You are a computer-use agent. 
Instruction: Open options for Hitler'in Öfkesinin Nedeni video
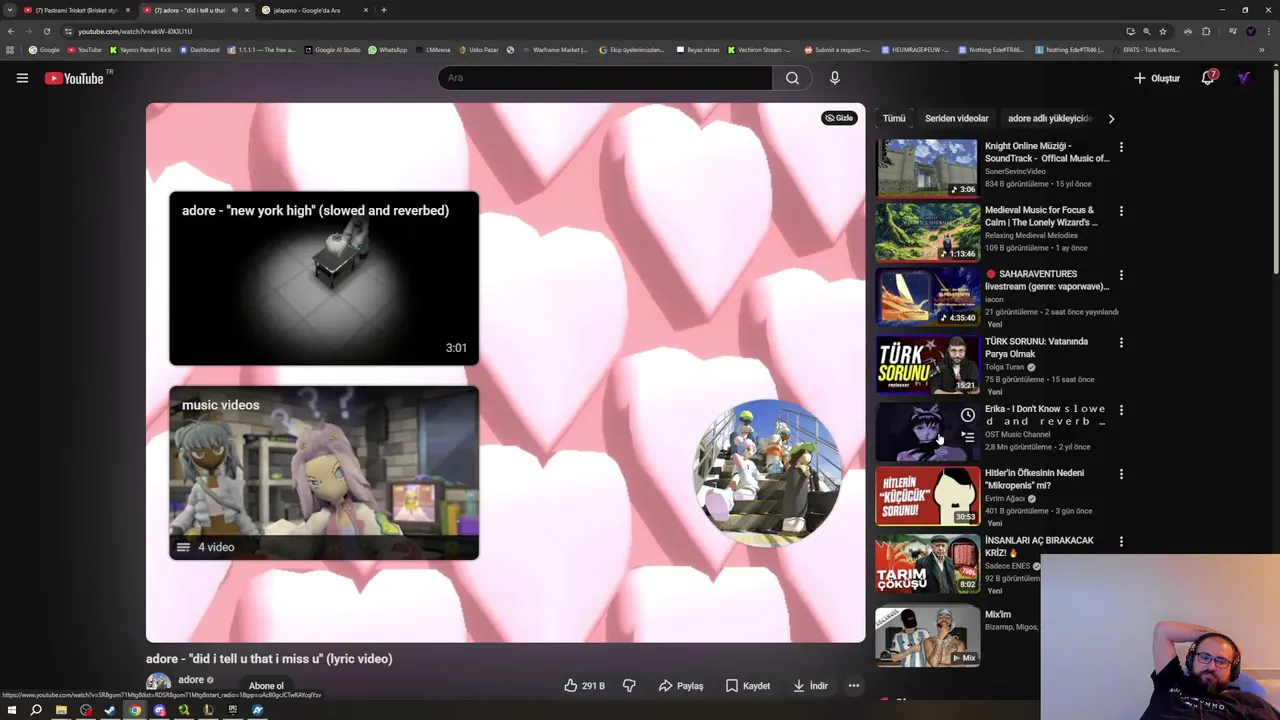(1121, 474)
